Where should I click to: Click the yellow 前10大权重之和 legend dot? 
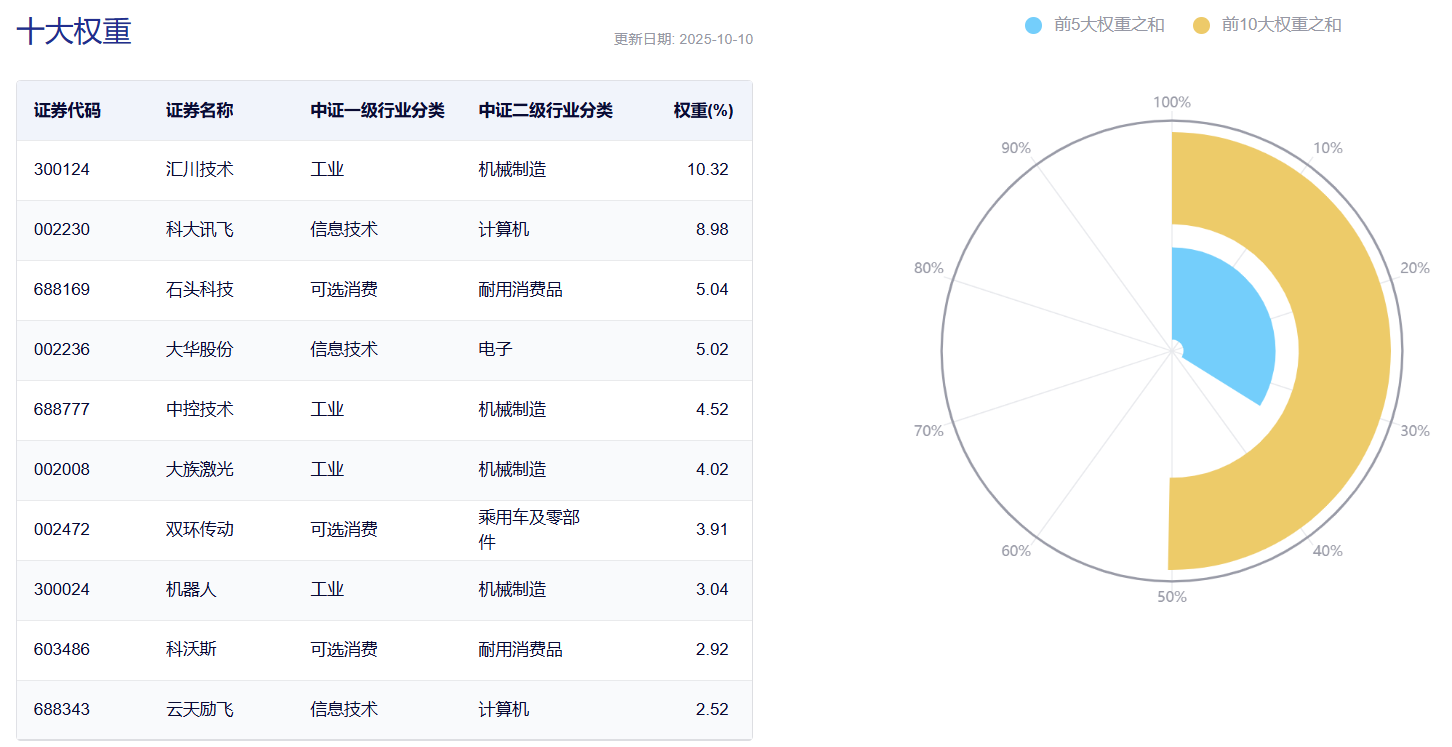1201,25
